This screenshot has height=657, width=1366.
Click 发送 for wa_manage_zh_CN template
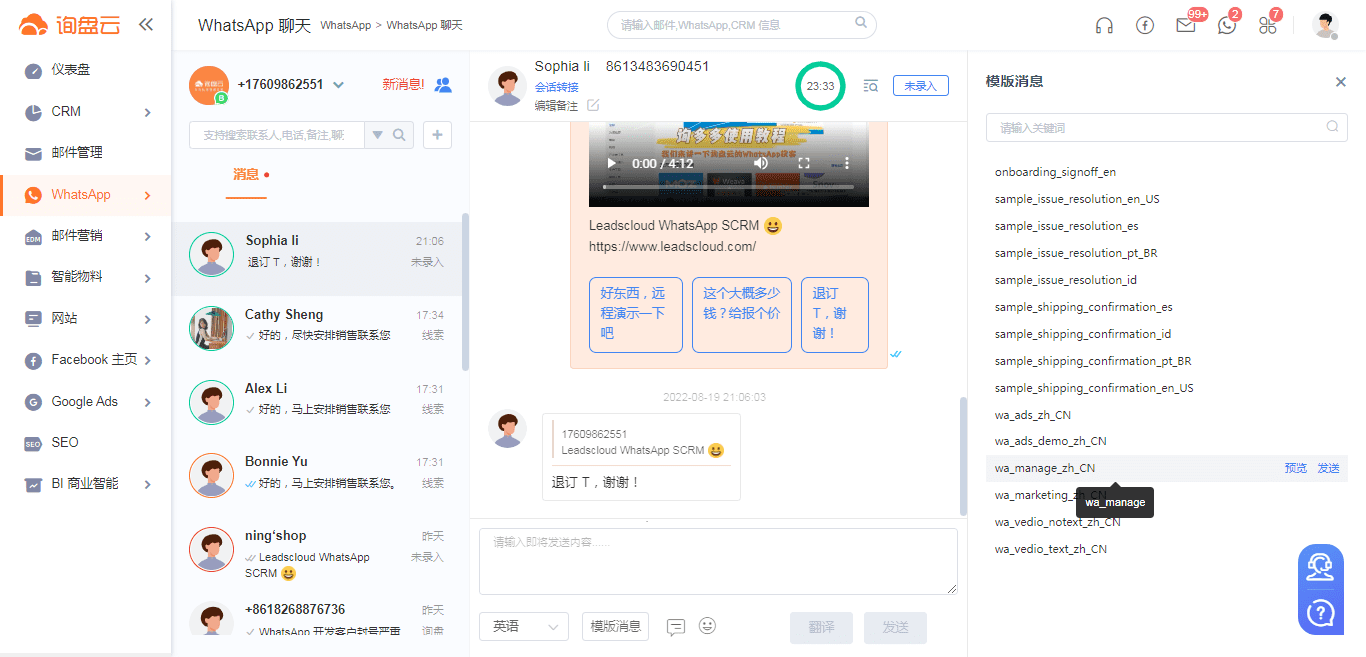tap(1328, 468)
